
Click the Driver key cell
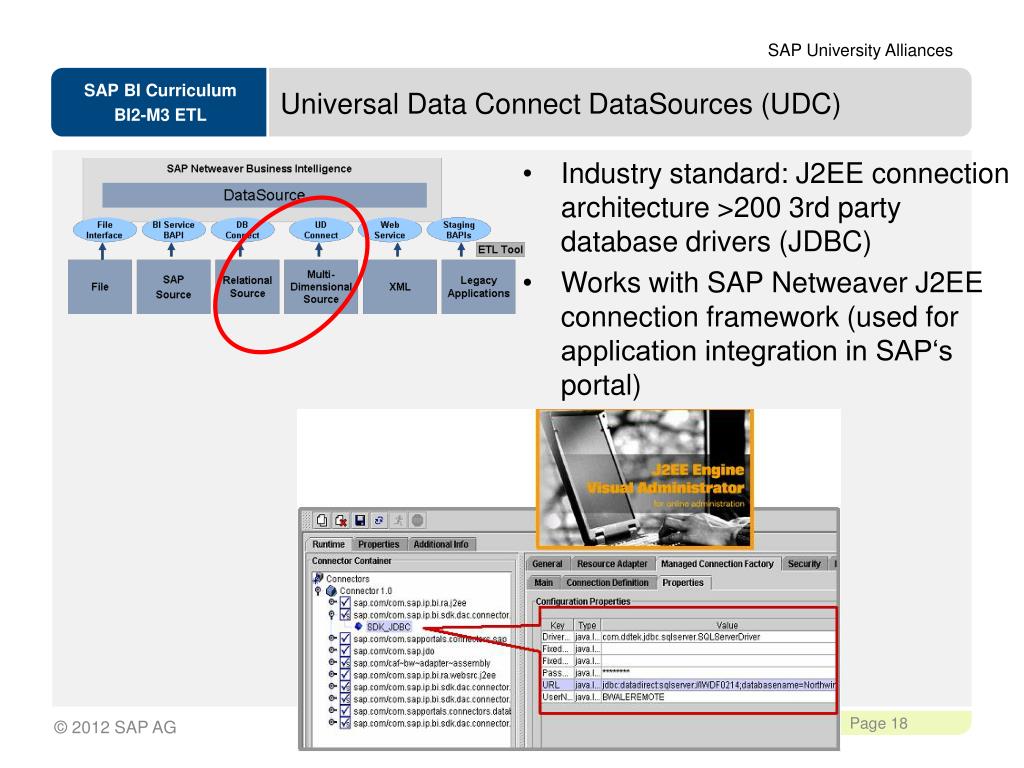(x=557, y=637)
